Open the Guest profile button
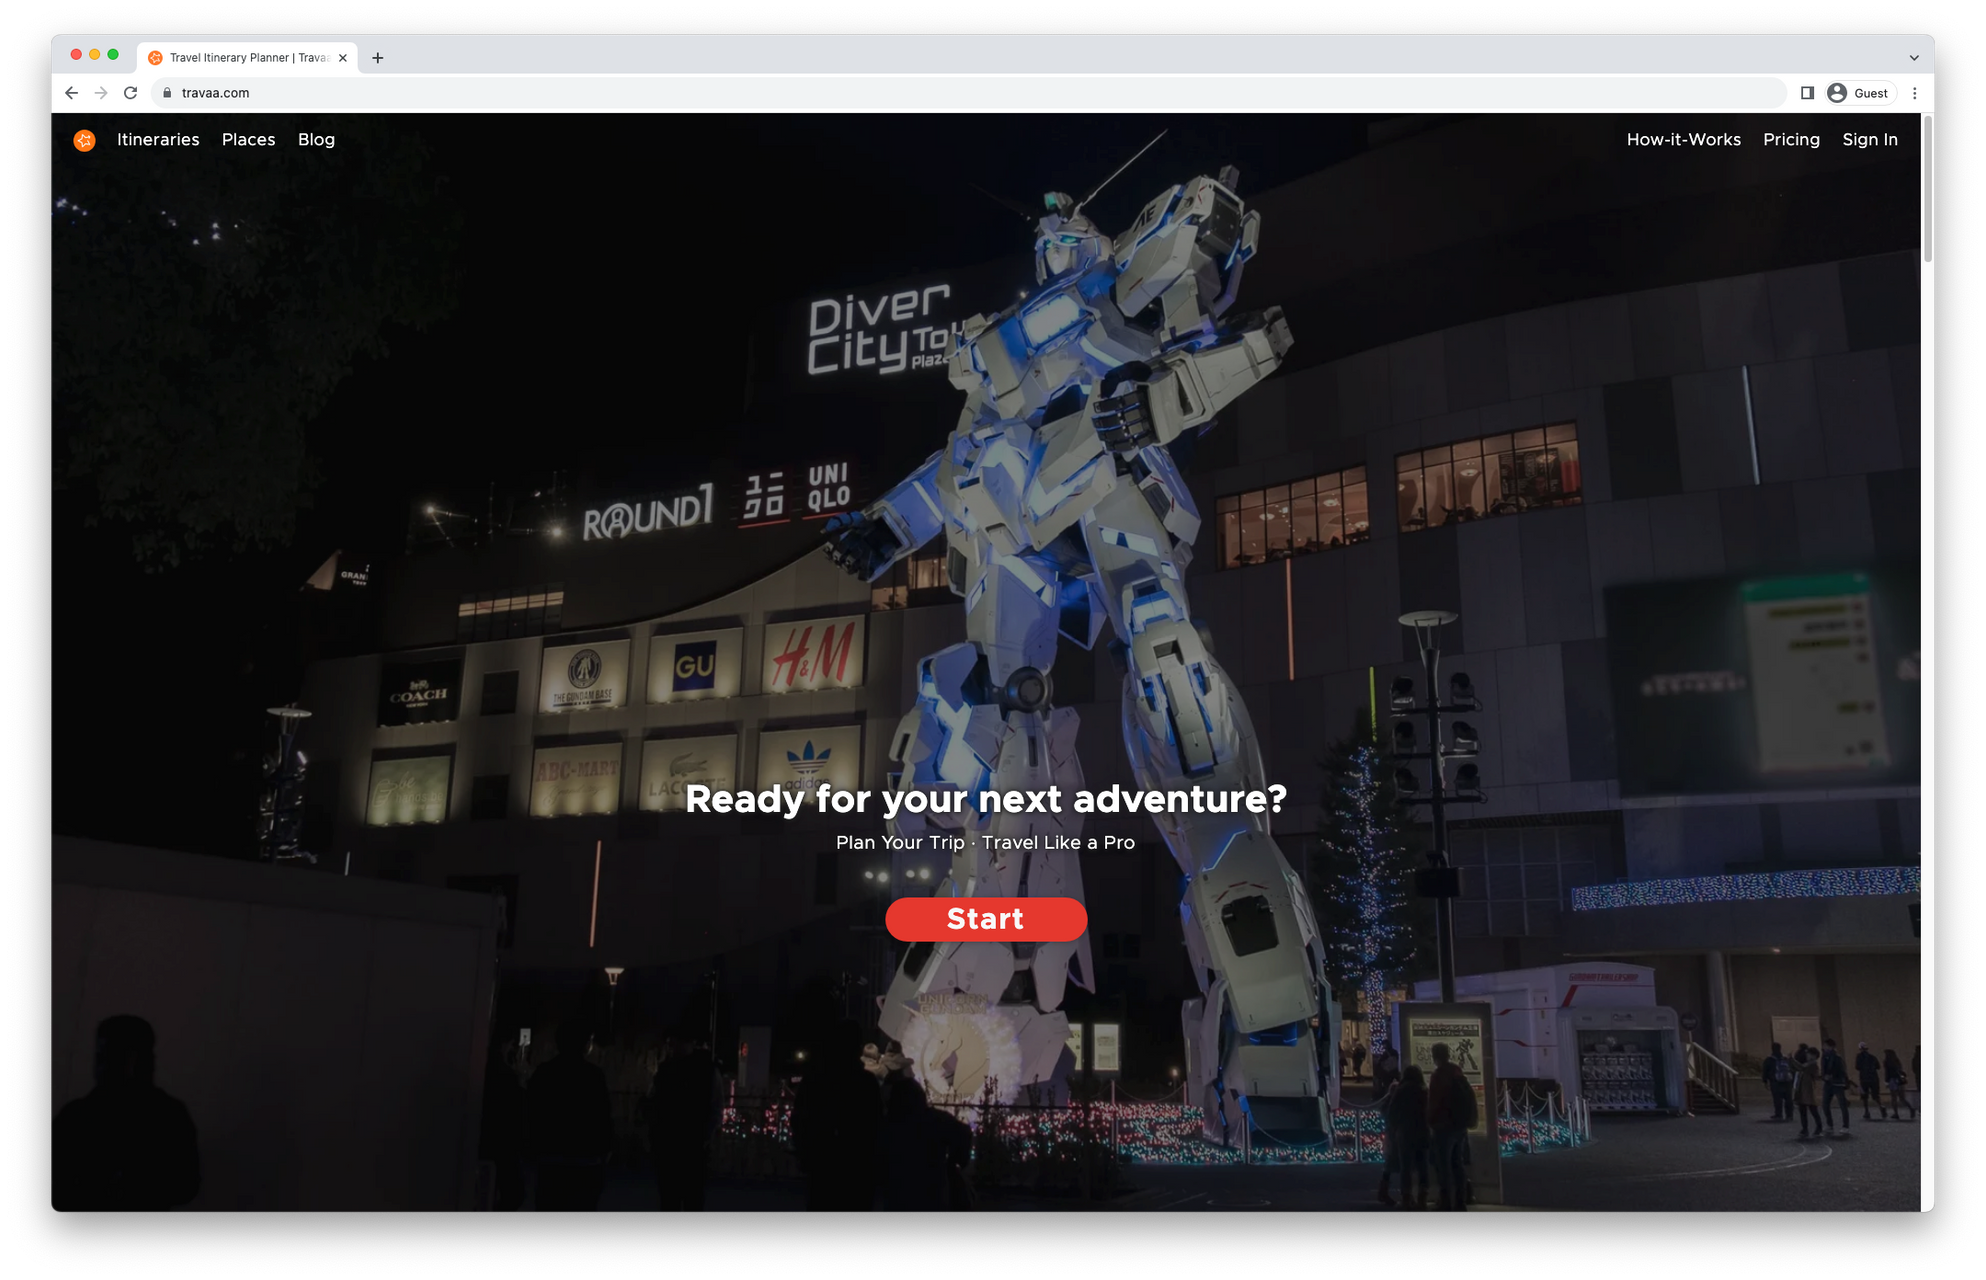 1860,93
